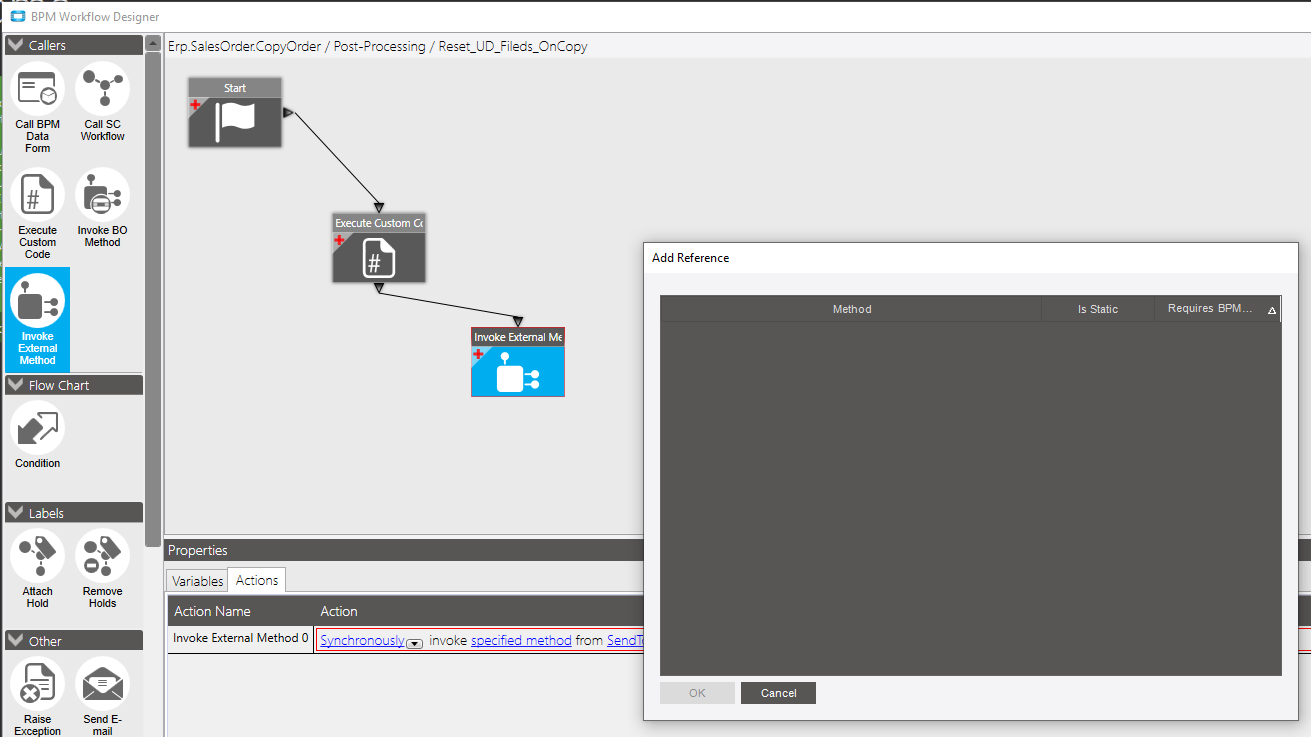Collapse the Labels section
Image resolution: width=1311 pixels, height=737 pixels.
point(14,512)
